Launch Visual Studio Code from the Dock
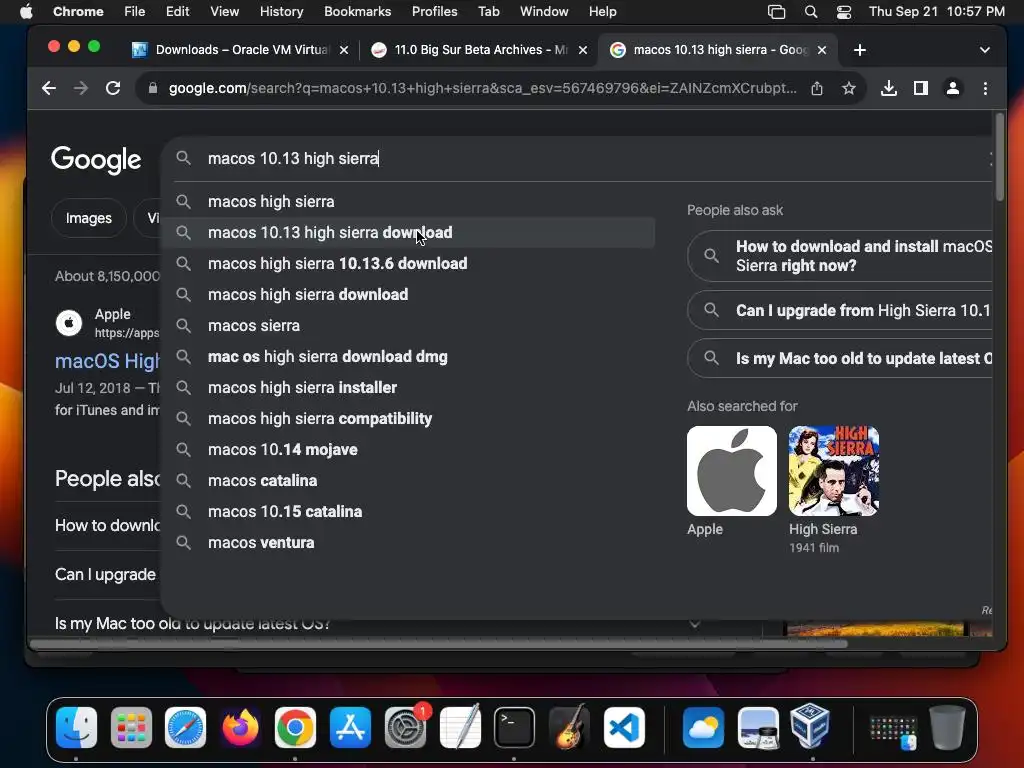The height and width of the screenshot is (768, 1024). pyautogui.click(x=624, y=727)
